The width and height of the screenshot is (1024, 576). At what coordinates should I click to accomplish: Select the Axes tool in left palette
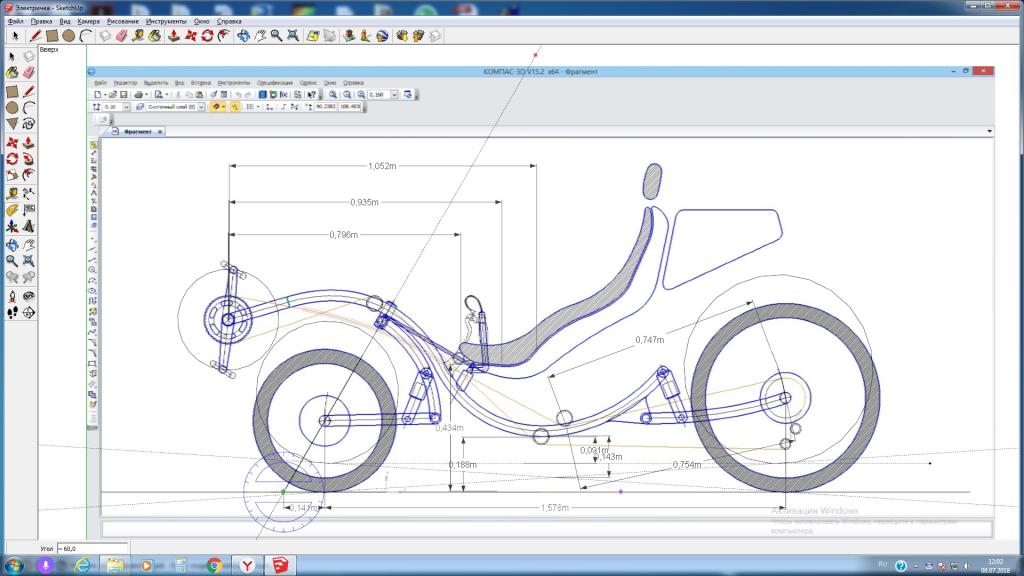coord(12,227)
